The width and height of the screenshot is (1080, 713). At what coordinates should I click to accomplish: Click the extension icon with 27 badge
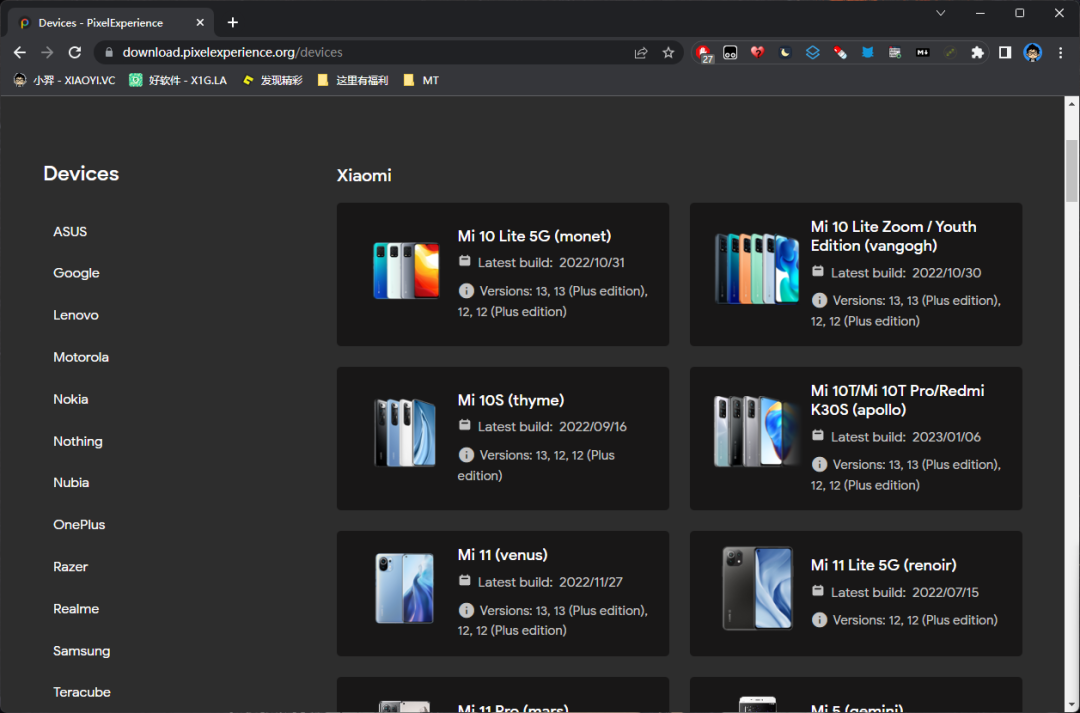[704, 53]
